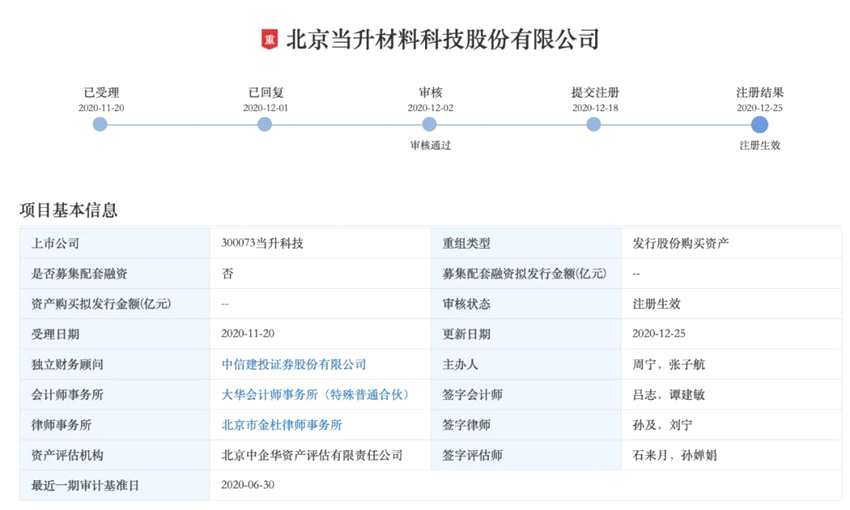Screen dimensions: 850x510
Task: Select the 审核 timeline node
Action: pyautogui.click(x=429, y=125)
